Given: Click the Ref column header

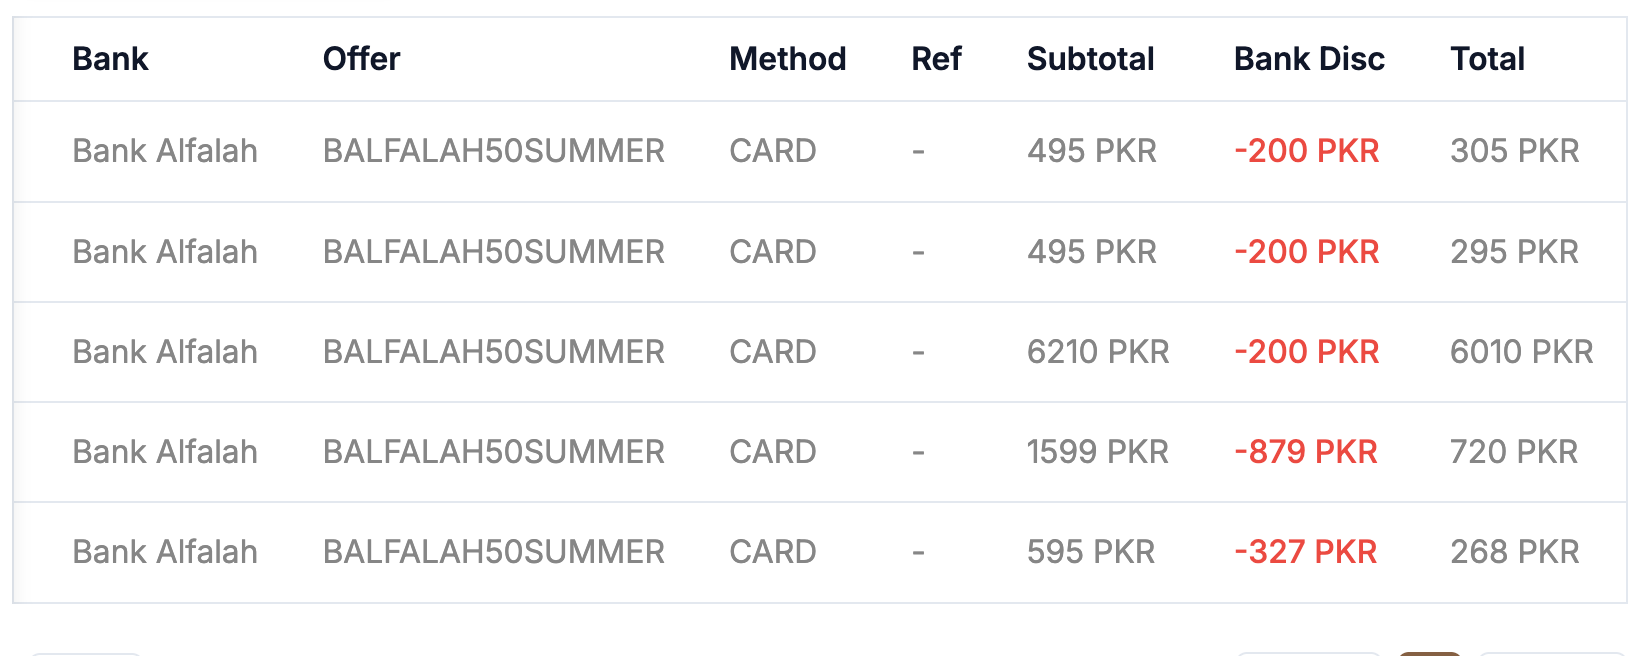Looking at the screenshot, I should pyautogui.click(x=936, y=59).
